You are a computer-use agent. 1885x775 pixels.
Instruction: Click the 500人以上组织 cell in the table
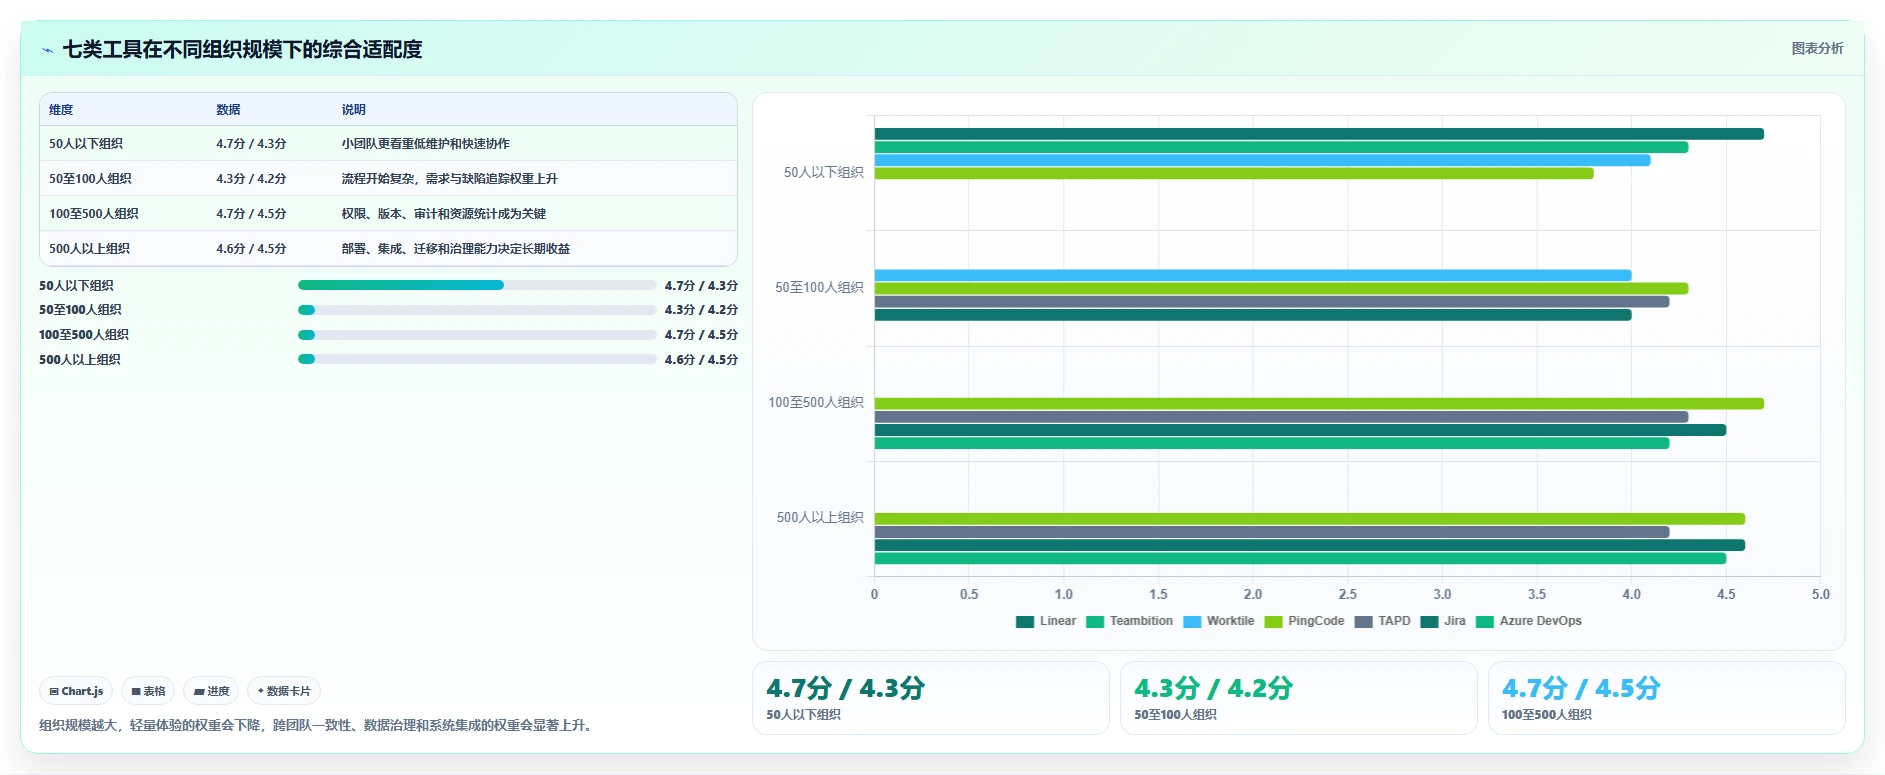point(89,249)
